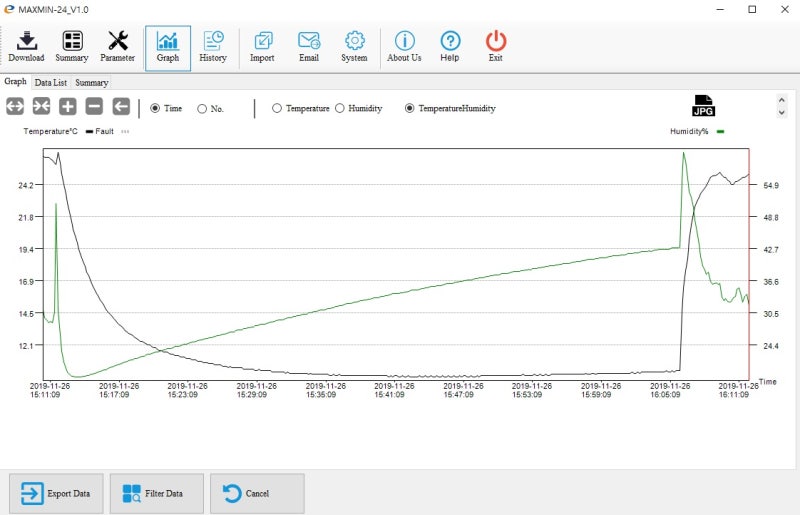Click the Export Data button

(x=56, y=494)
